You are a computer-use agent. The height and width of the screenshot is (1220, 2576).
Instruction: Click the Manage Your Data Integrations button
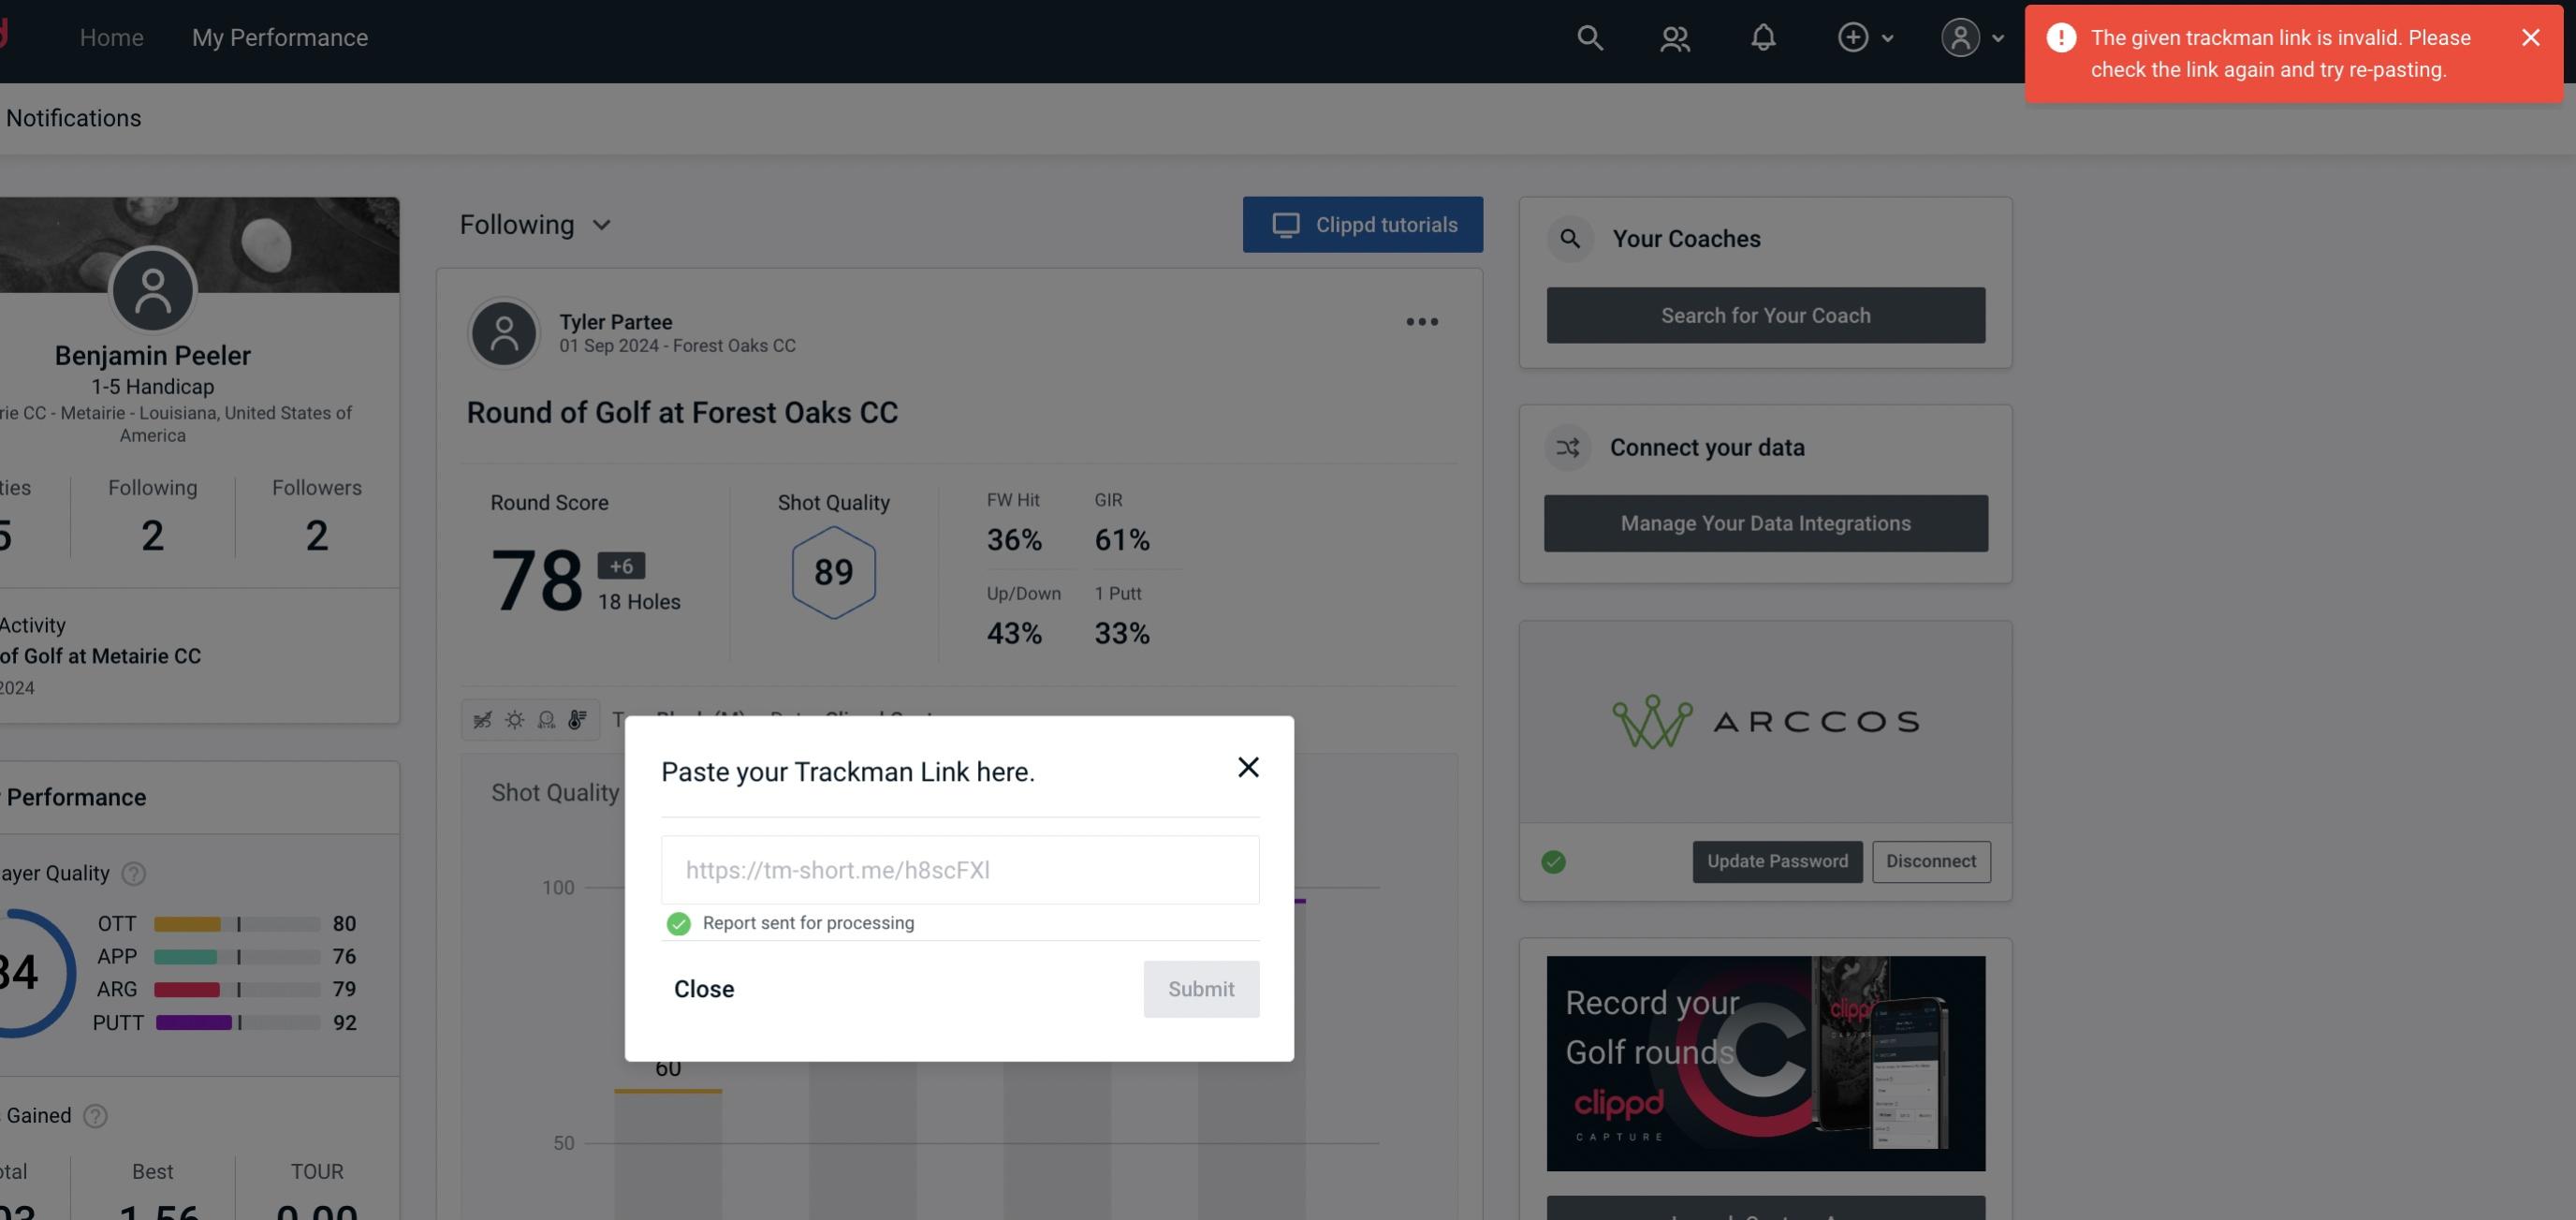(1764, 522)
